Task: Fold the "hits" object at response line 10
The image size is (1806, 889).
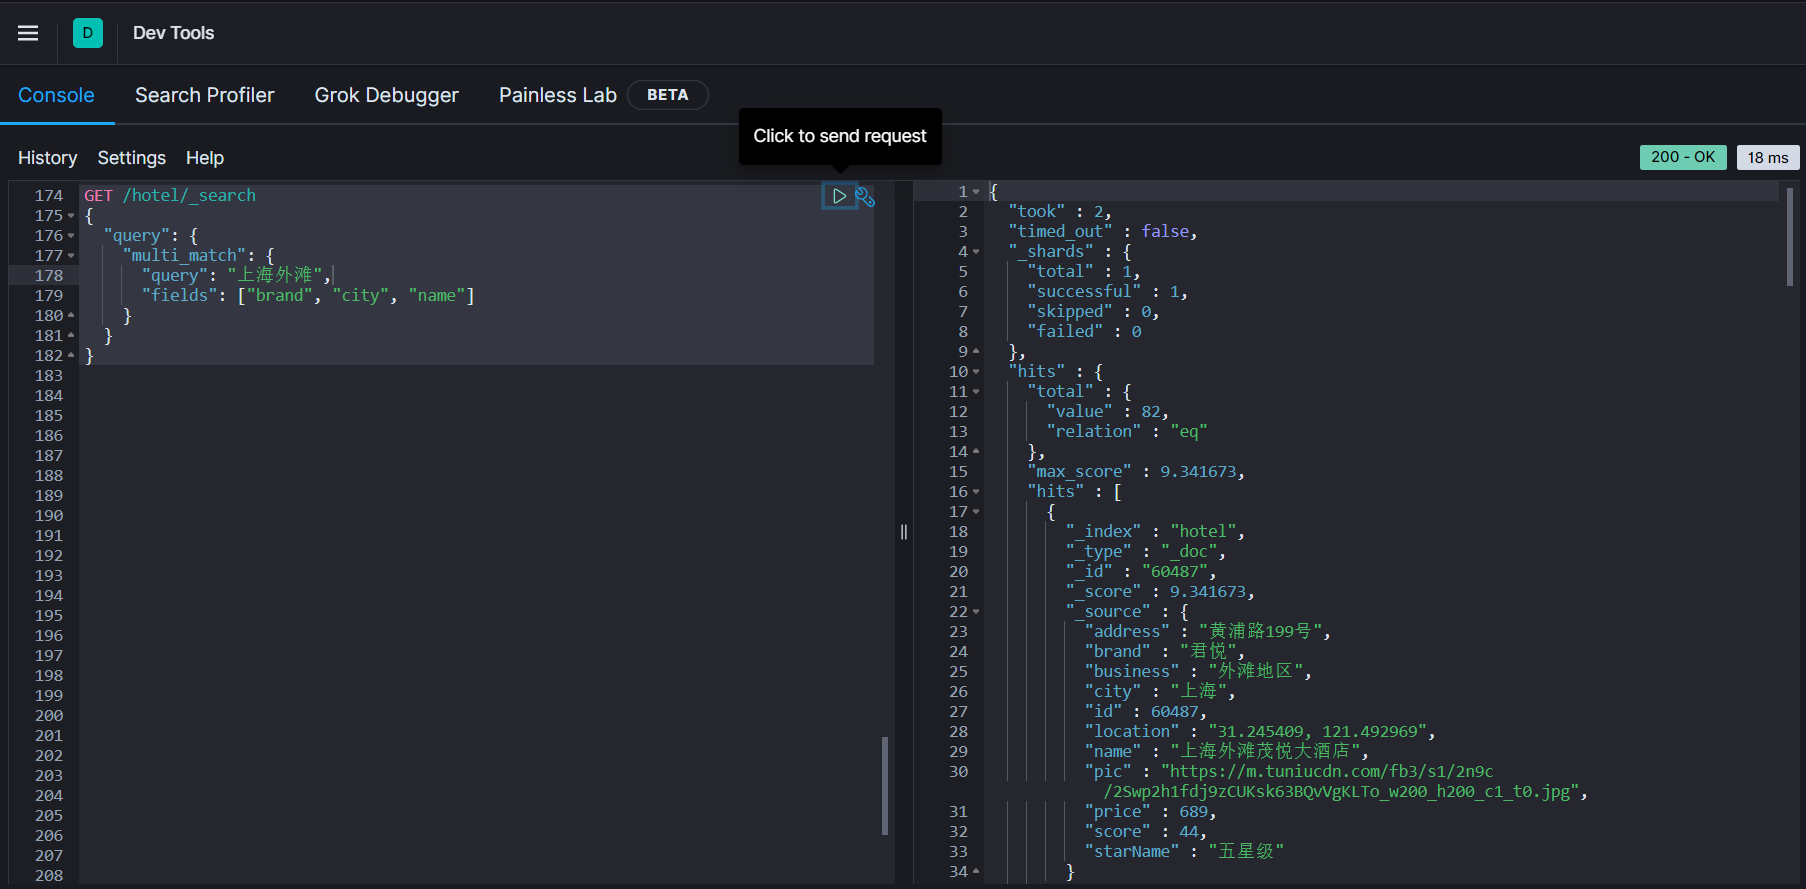Action: pos(976,372)
